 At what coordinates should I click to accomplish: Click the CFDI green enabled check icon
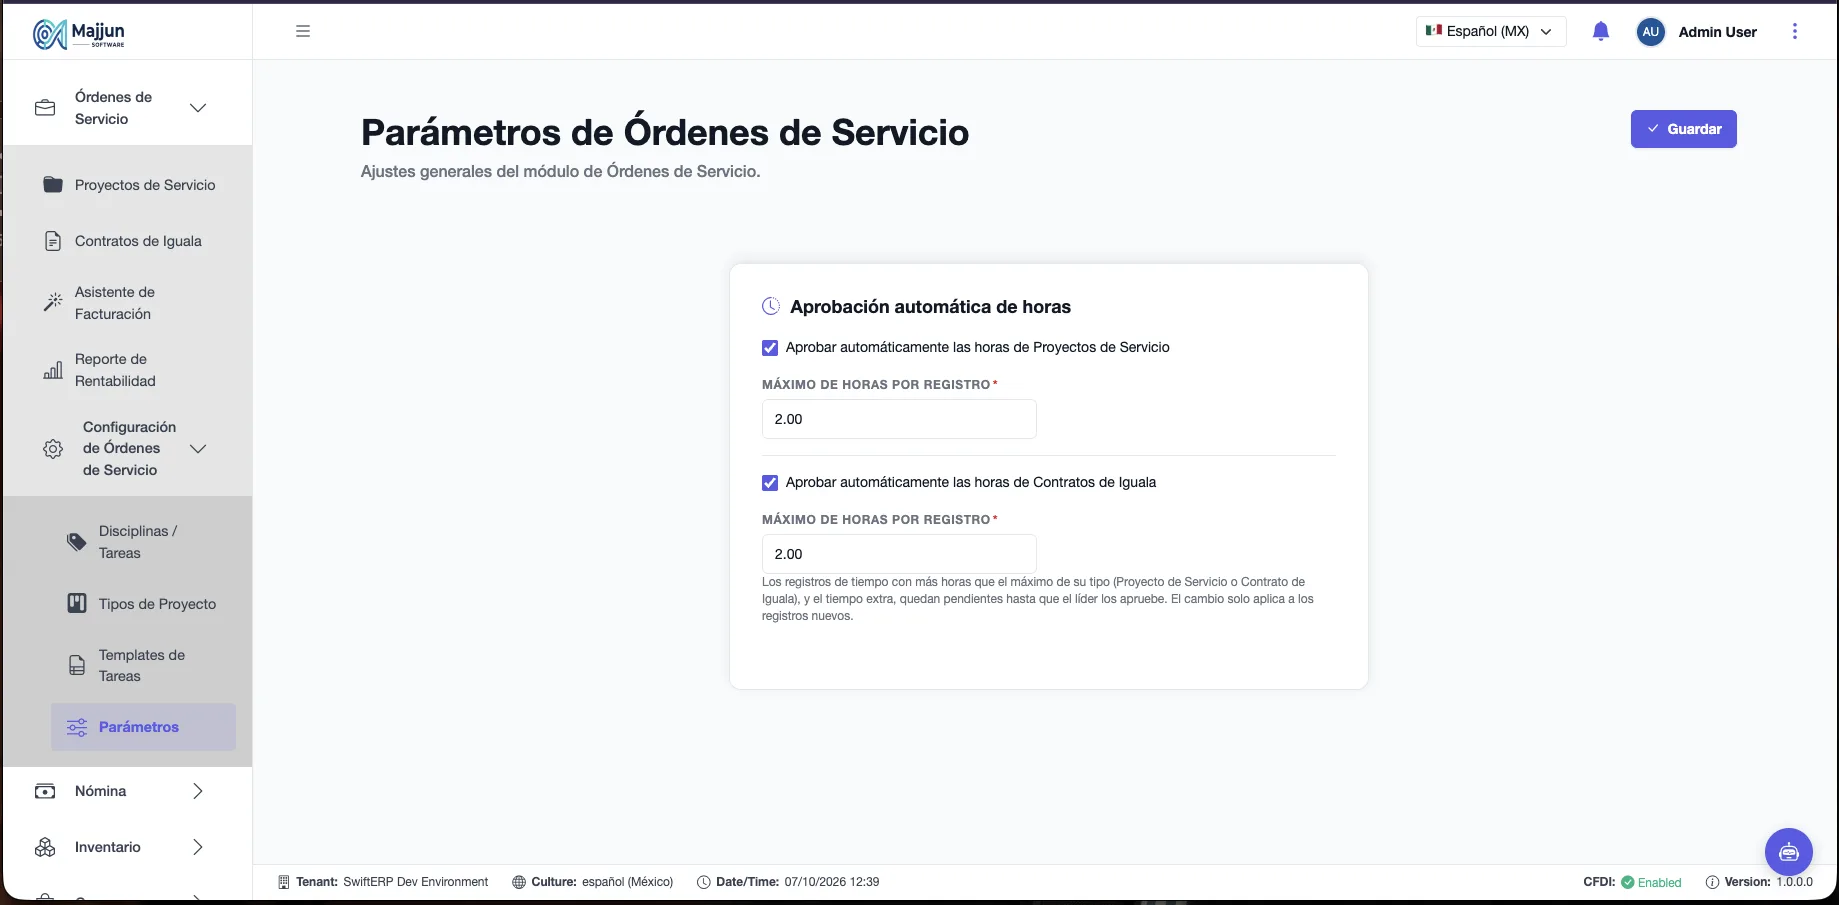(x=1628, y=882)
